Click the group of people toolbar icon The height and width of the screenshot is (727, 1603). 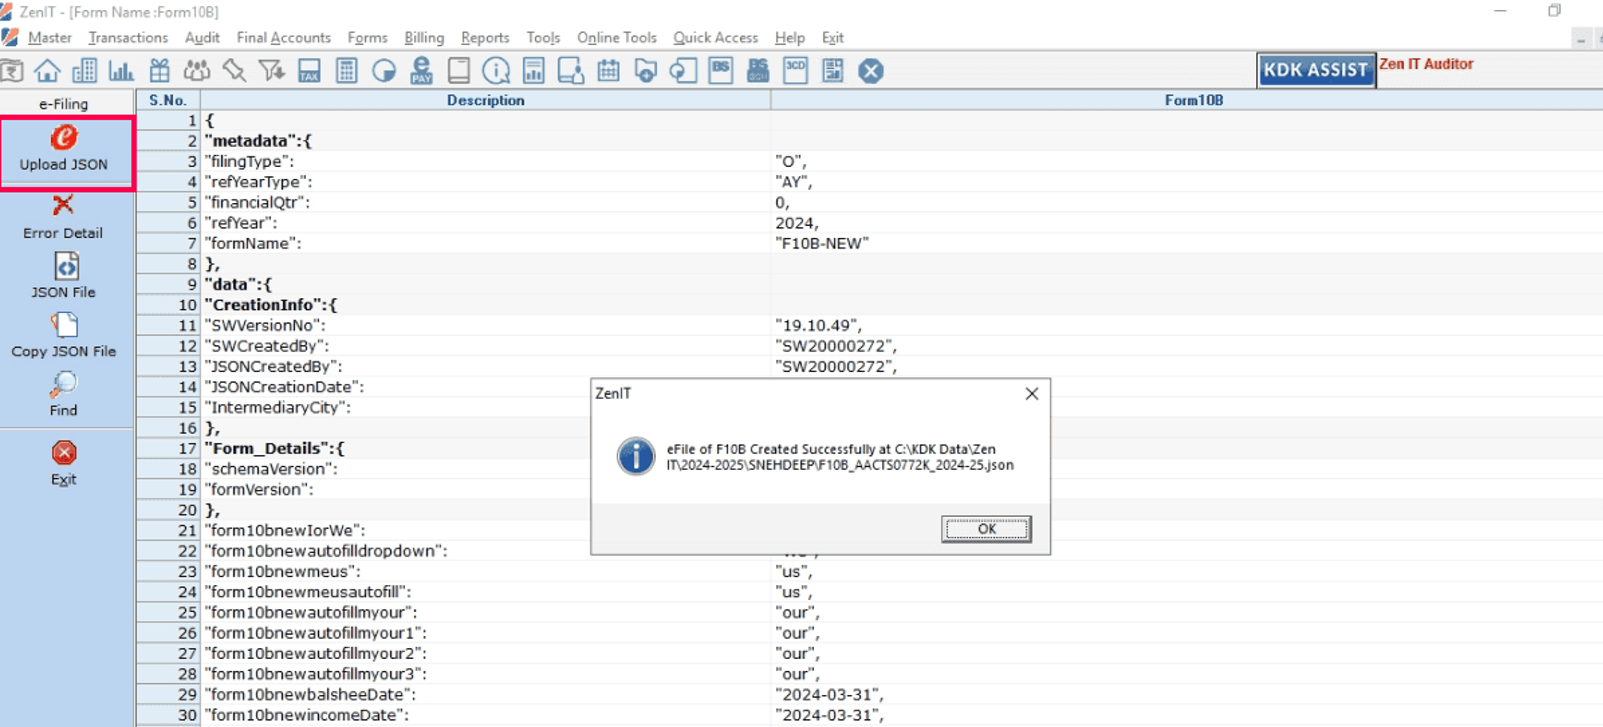point(197,71)
